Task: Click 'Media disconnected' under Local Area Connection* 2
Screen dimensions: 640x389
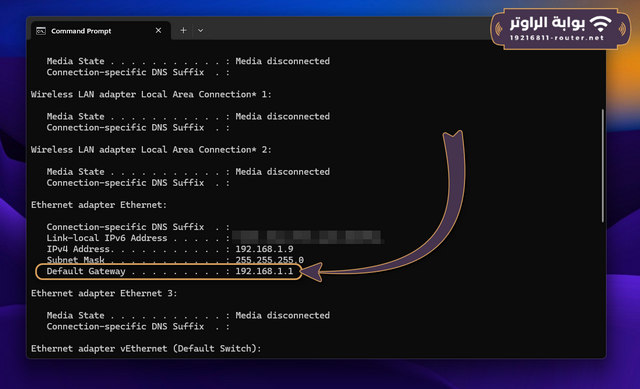Action: tap(282, 172)
